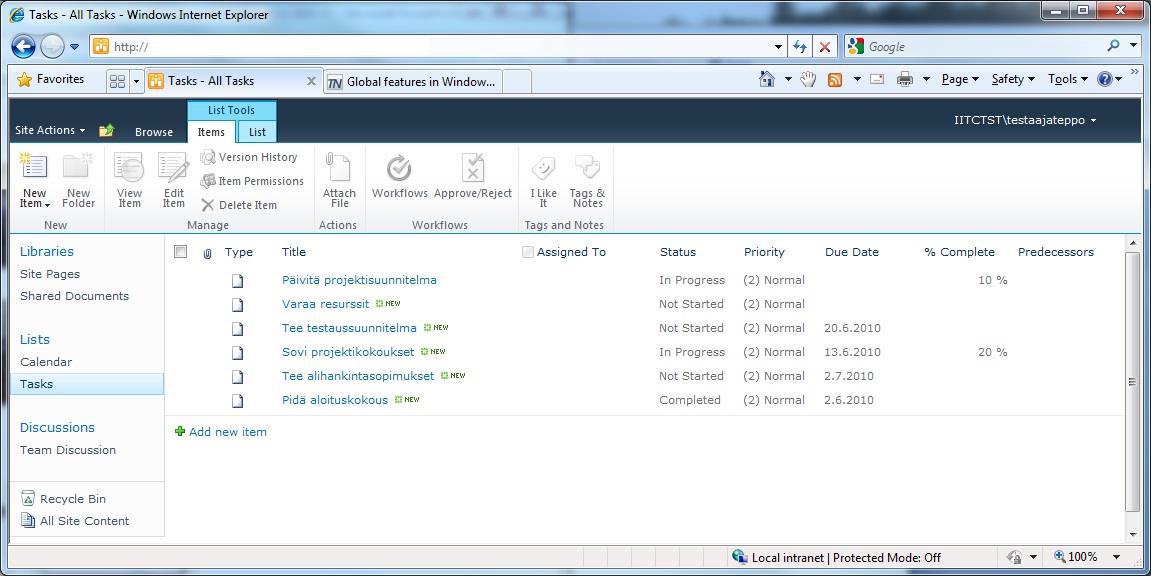The image size is (1151, 576).
Task: Open the Tee testaussuunnitelma task link
Action: (x=349, y=328)
